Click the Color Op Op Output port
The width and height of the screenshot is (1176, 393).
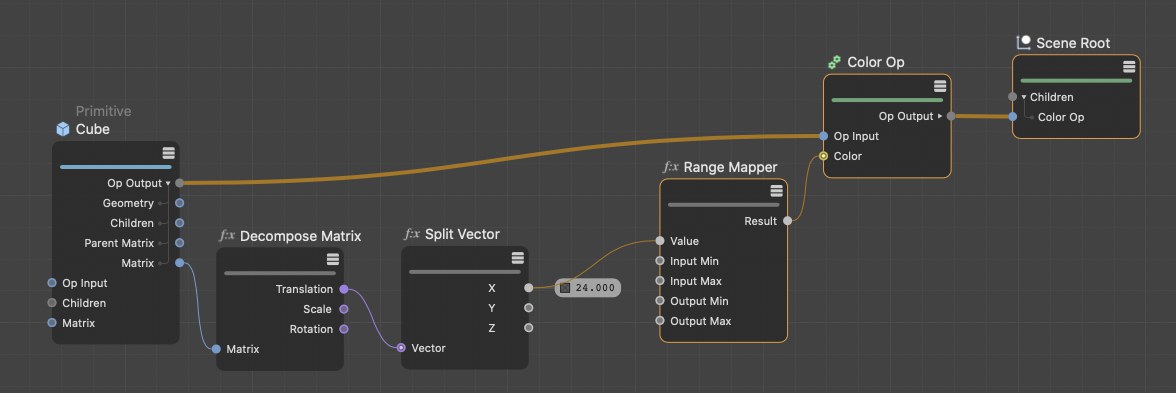pos(951,116)
